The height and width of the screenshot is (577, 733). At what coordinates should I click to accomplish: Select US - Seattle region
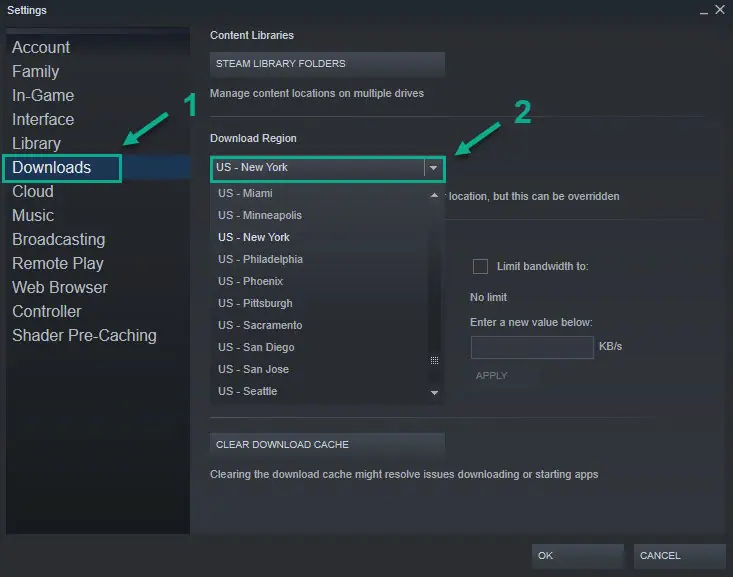tap(320, 391)
